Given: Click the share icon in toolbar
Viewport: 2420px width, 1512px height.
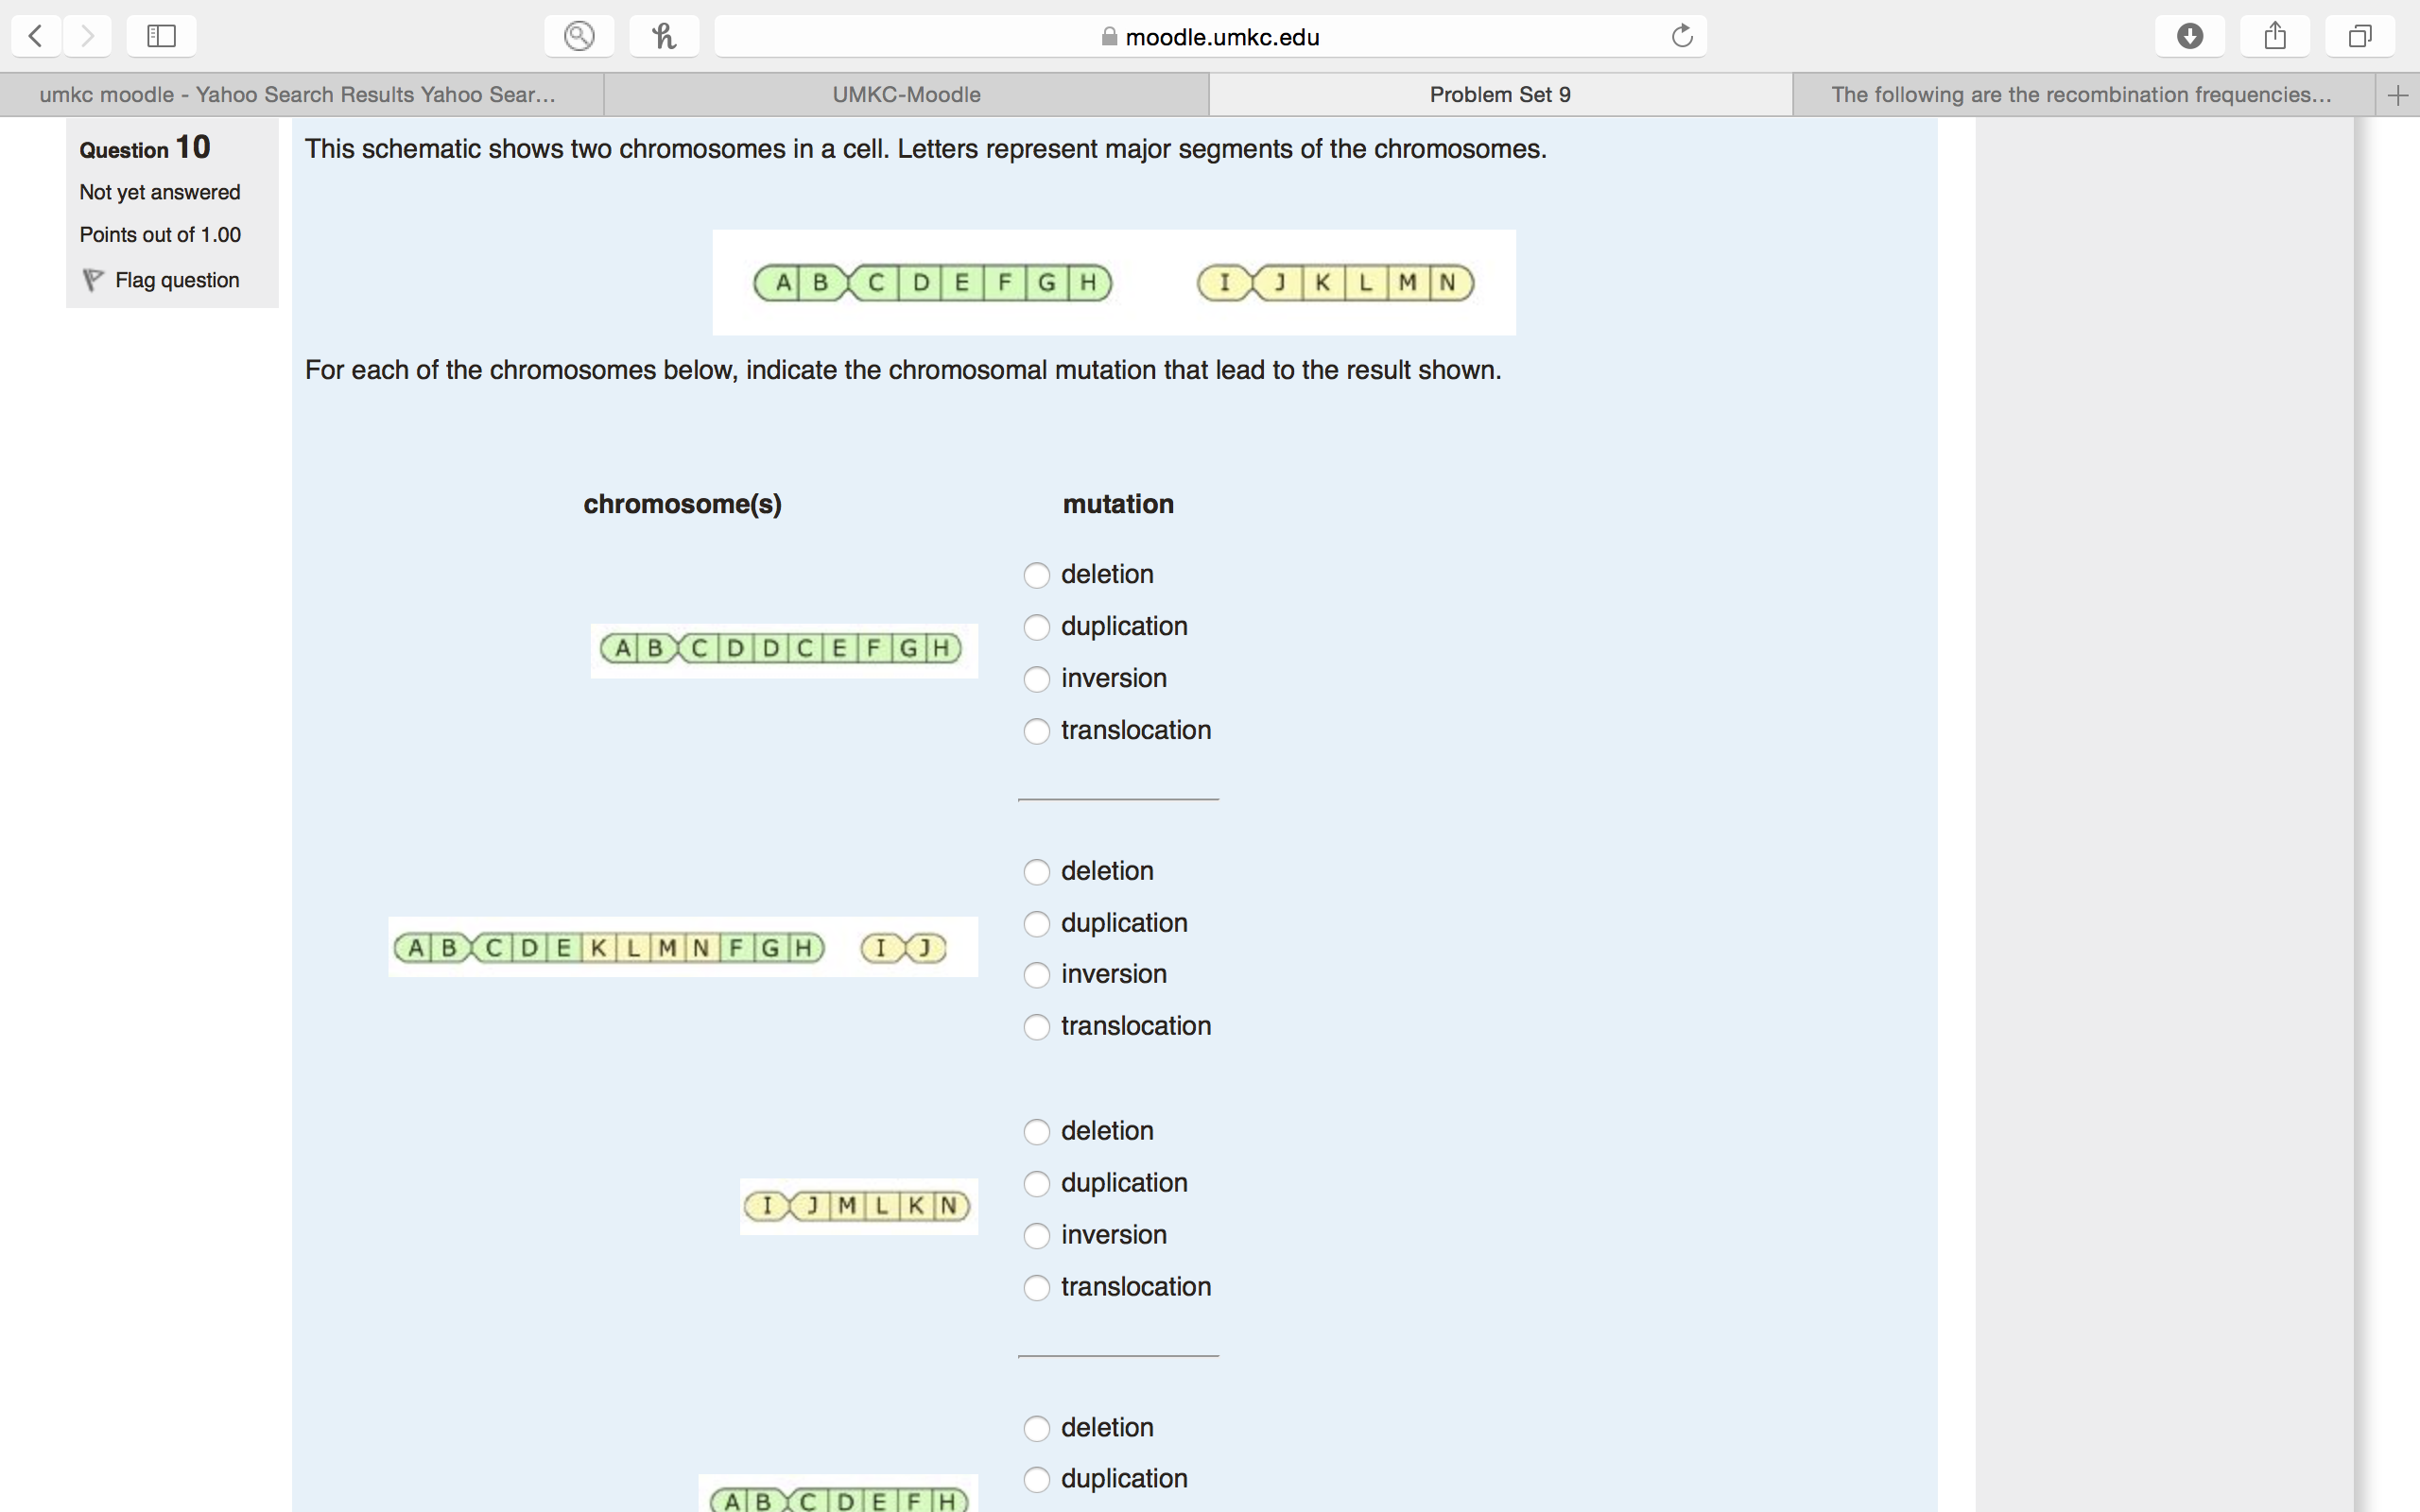Looking at the screenshot, I should [x=2275, y=37].
